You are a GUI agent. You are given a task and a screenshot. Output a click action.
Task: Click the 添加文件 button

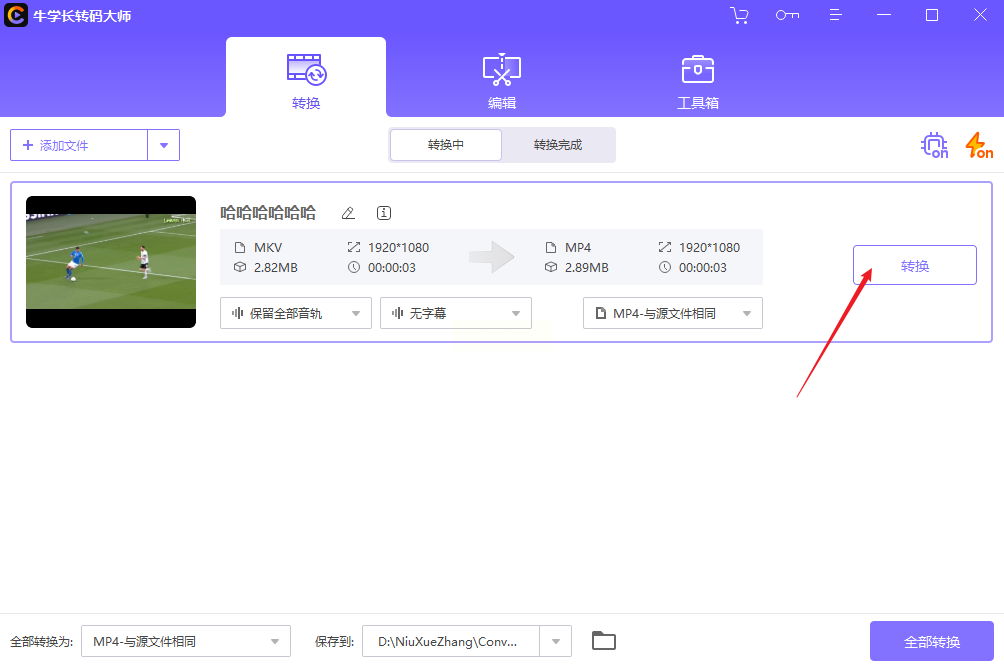click(79, 145)
